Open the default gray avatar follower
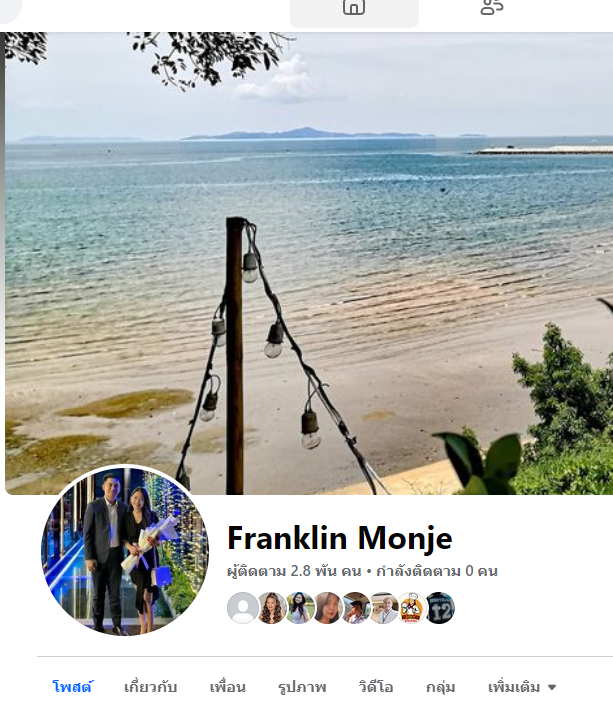613x703 pixels. point(243,608)
